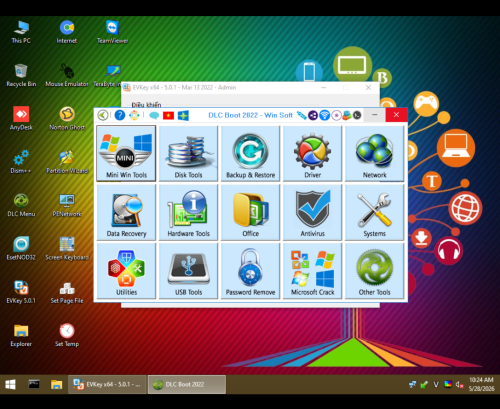Viewport: 500px width, 409px height.
Task: Open the Hardware Tools category
Action: coord(188,212)
